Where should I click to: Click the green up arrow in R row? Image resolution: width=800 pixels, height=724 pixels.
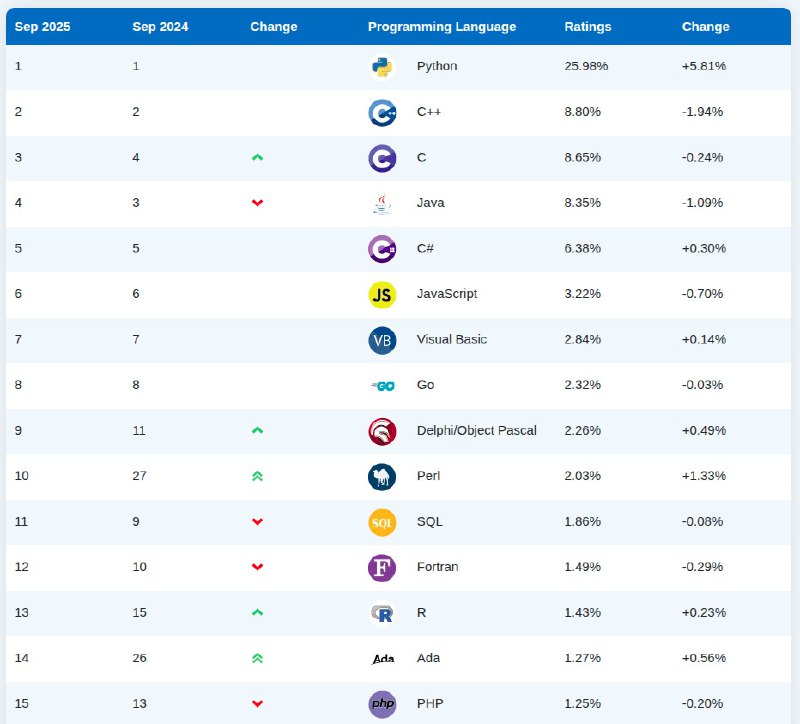point(257,612)
